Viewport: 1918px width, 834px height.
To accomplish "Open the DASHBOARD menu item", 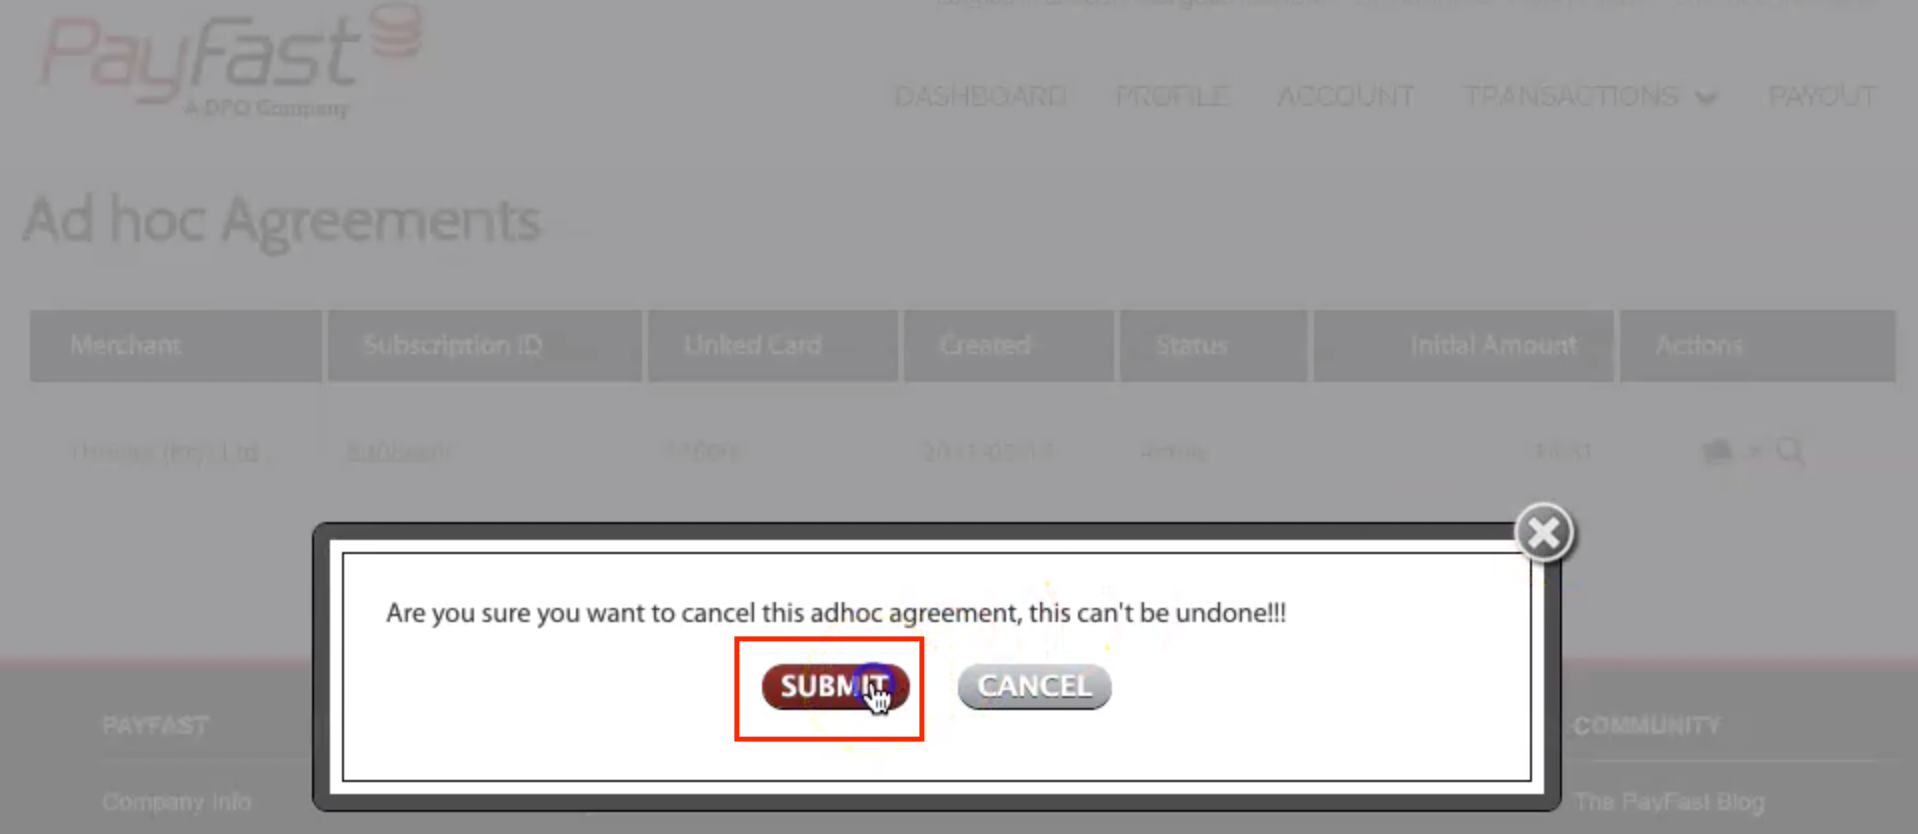I will click(980, 96).
